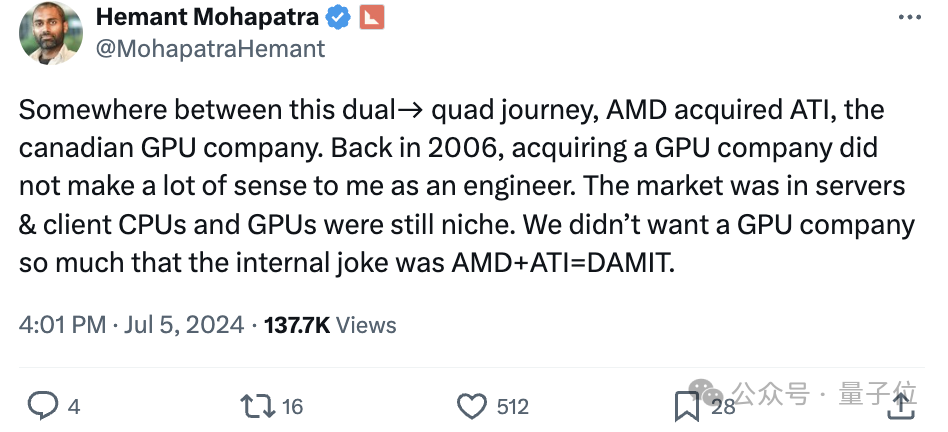
Task: Open the share icon for the tweet
Action: point(901,405)
